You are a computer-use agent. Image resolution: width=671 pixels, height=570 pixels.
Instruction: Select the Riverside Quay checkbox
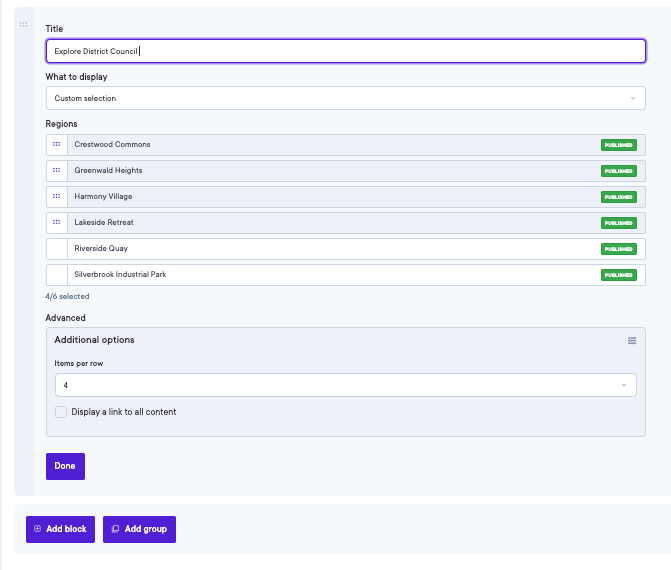[56, 249]
